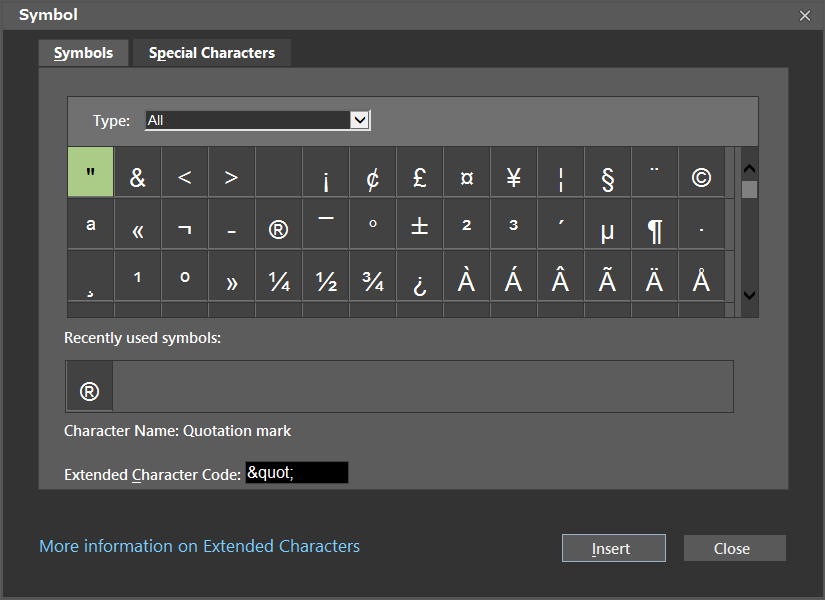
Task: Open the Type dropdown list
Action: pos(360,120)
